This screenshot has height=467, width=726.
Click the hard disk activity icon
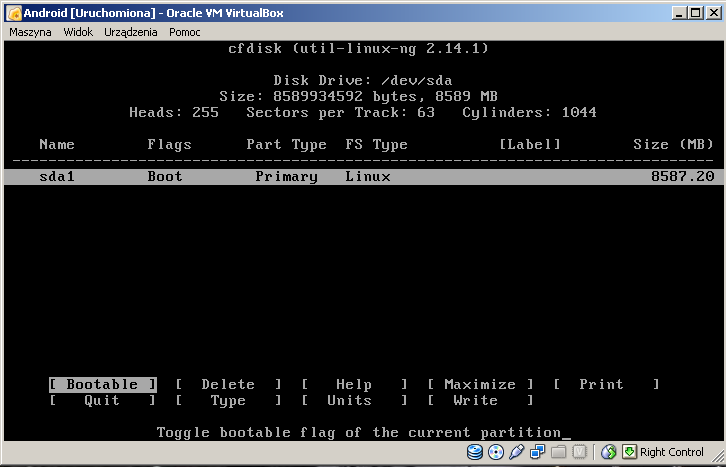pos(475,452)
